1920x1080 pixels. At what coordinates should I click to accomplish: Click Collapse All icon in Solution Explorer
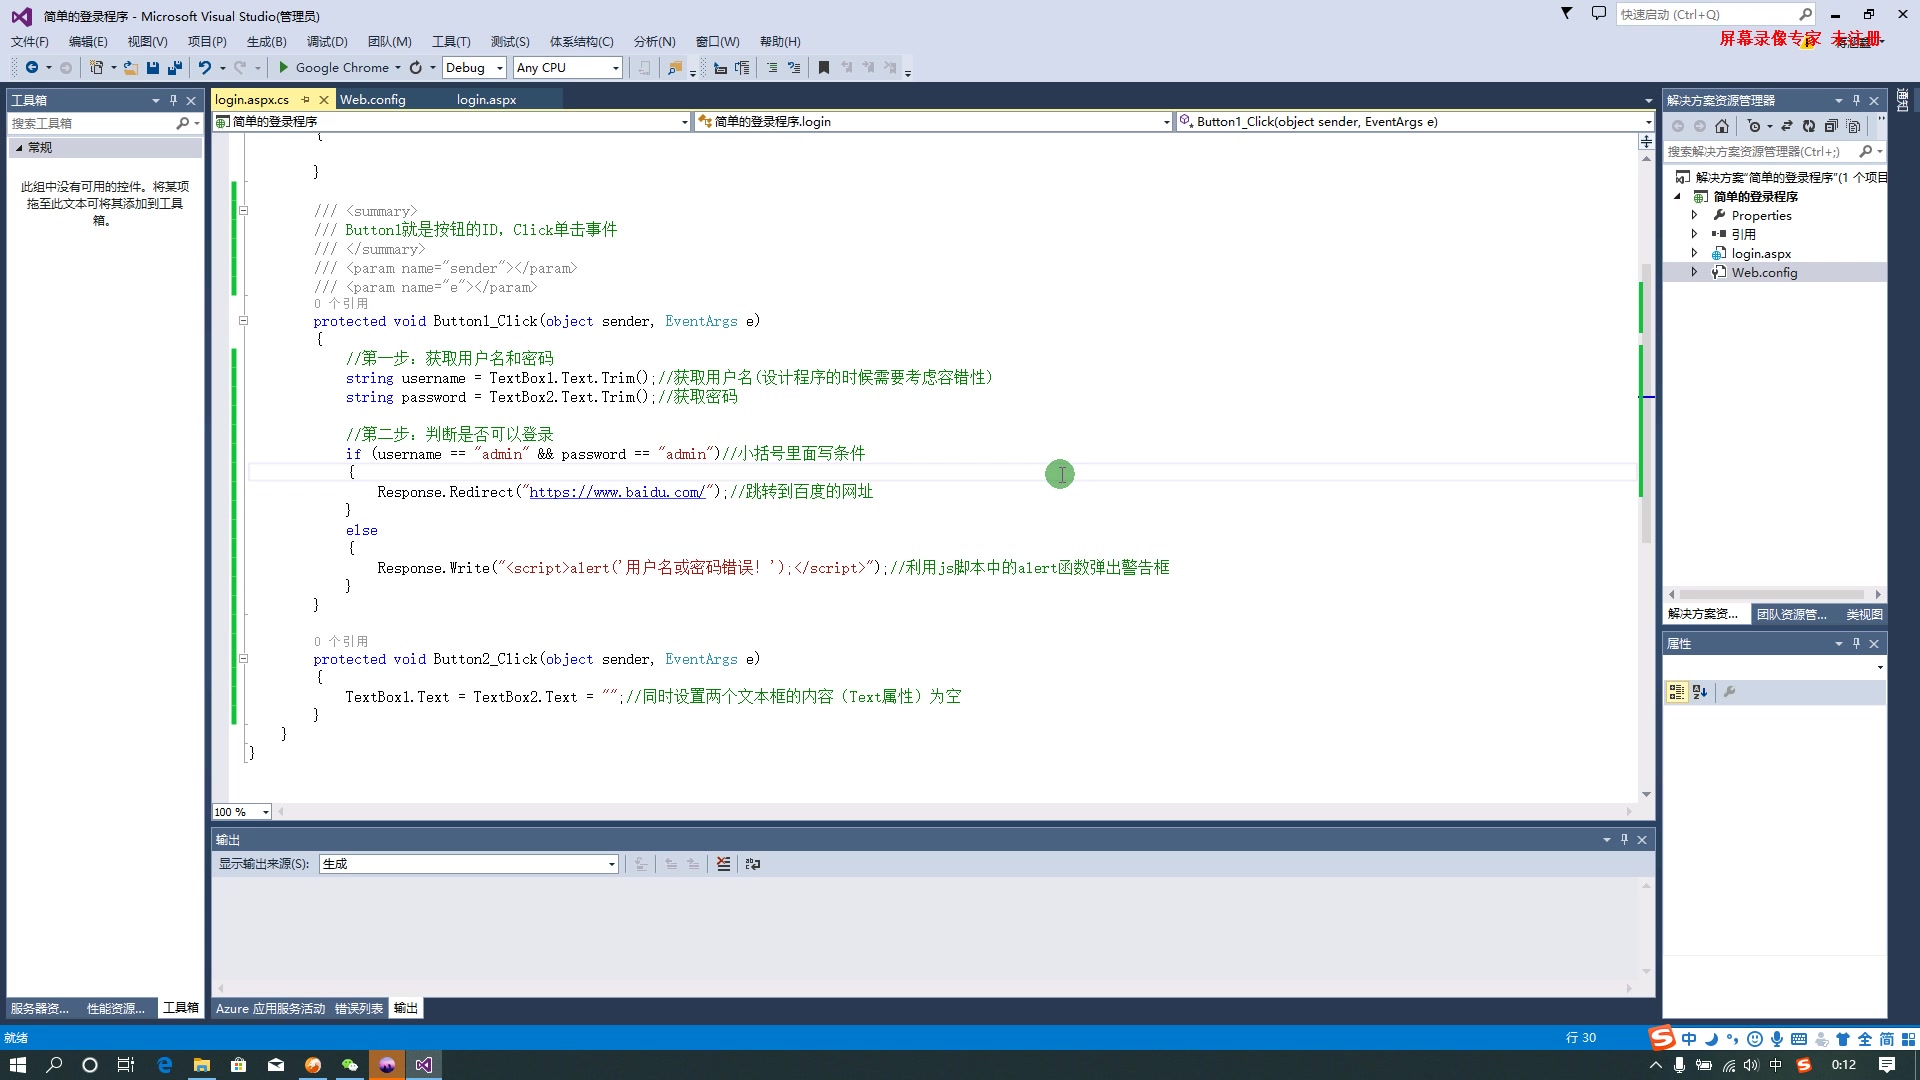(x=1831, y=126)
